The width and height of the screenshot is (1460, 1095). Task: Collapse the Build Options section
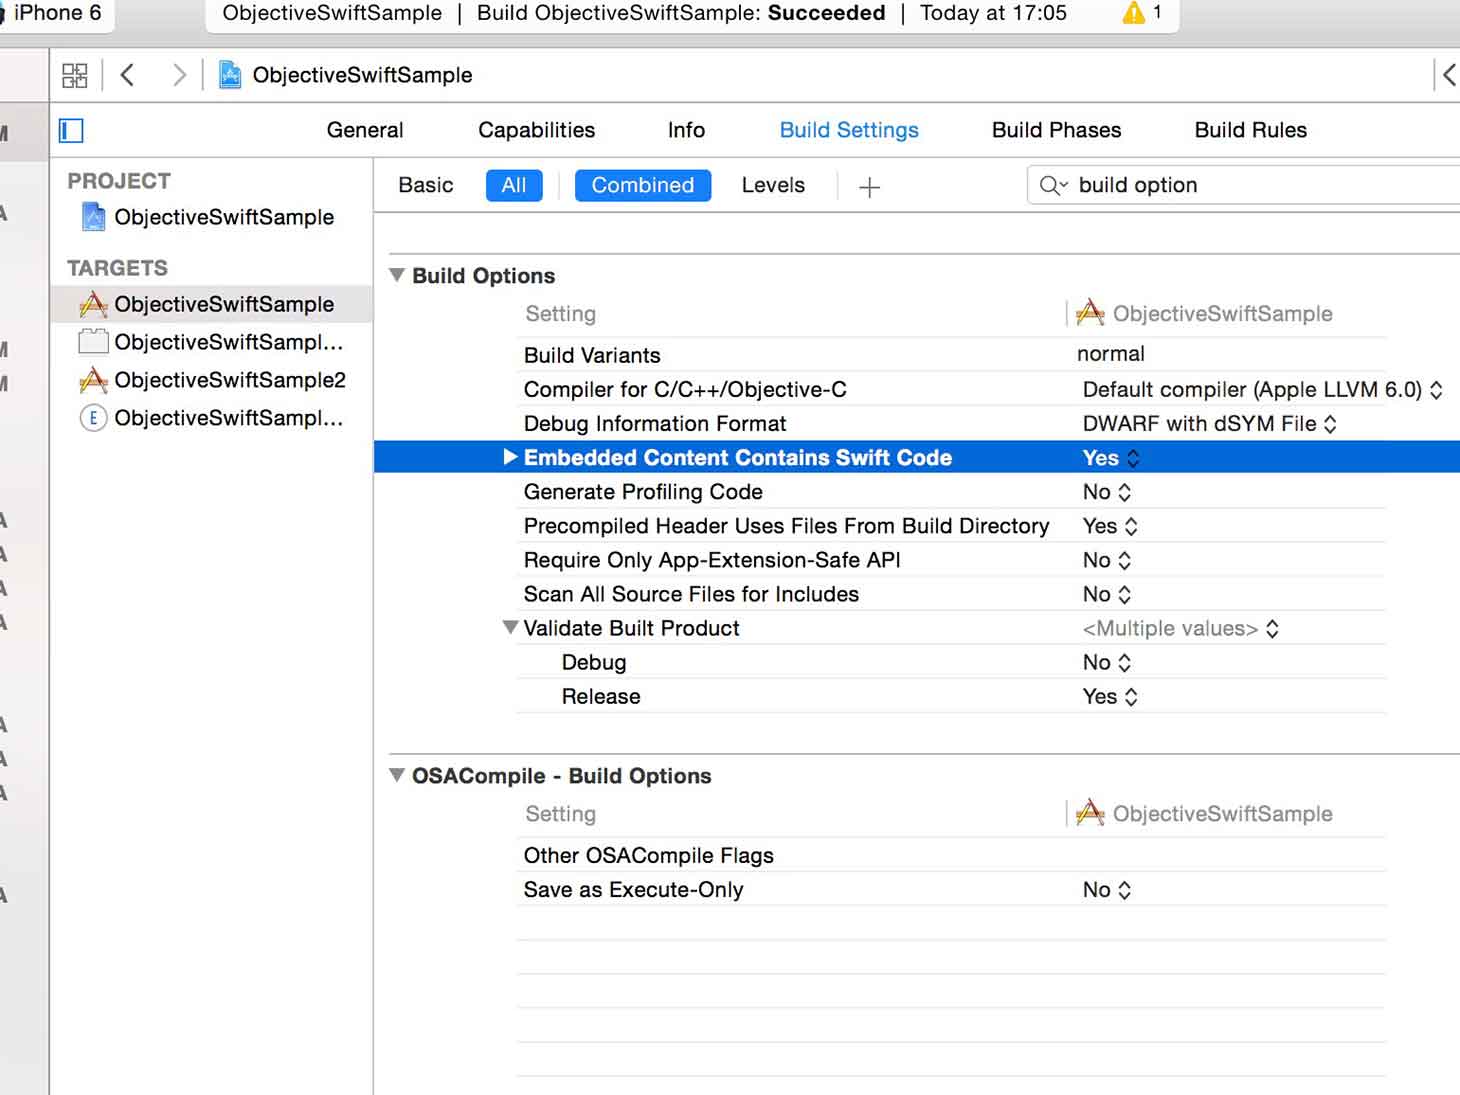click(x=397, y=275)
